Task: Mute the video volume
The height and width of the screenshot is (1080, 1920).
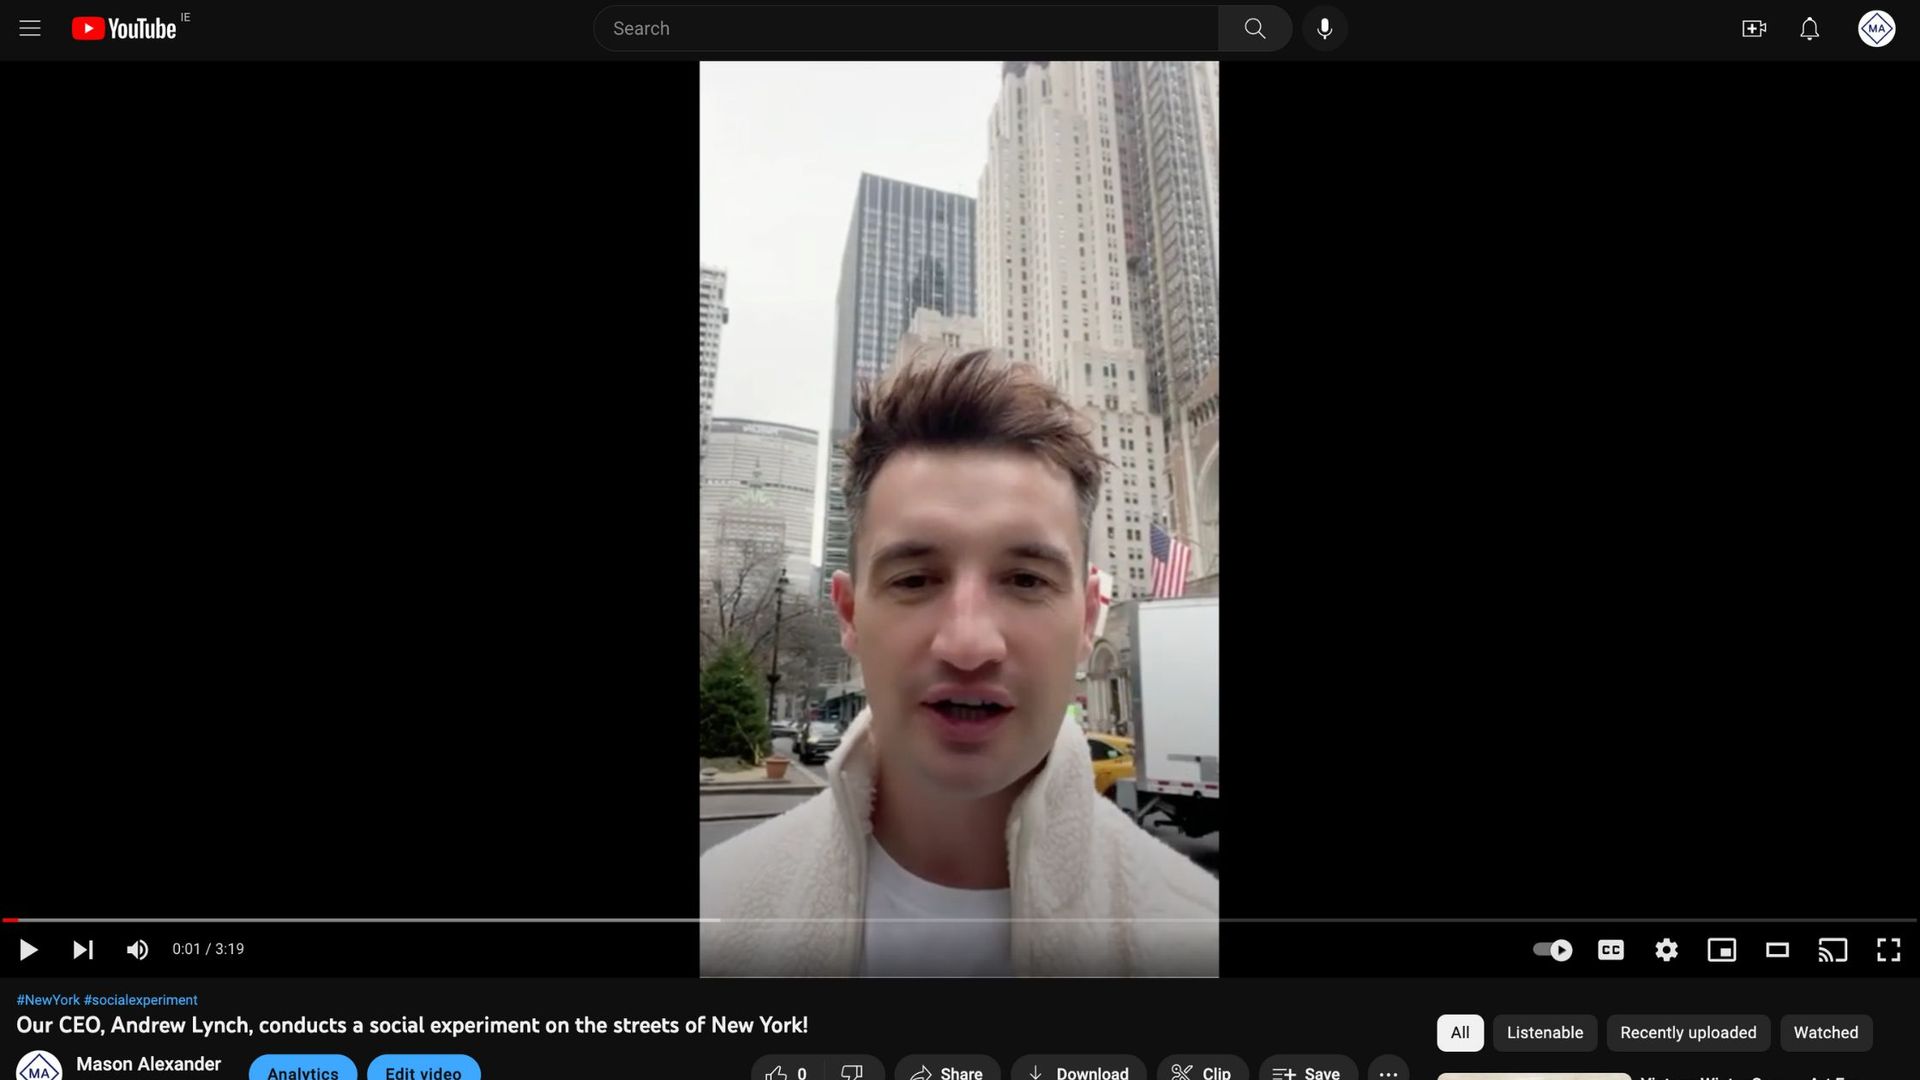Action: click(x=137, y=950)
